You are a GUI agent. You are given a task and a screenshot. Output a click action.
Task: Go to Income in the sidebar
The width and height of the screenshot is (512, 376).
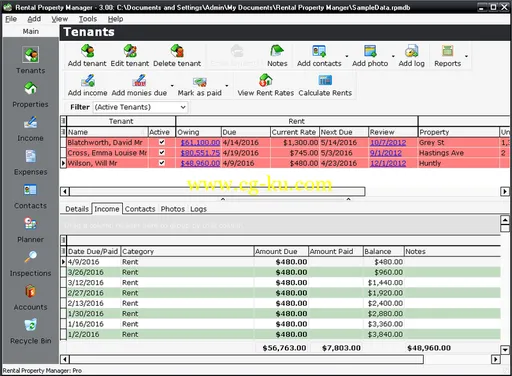point(30,129)
